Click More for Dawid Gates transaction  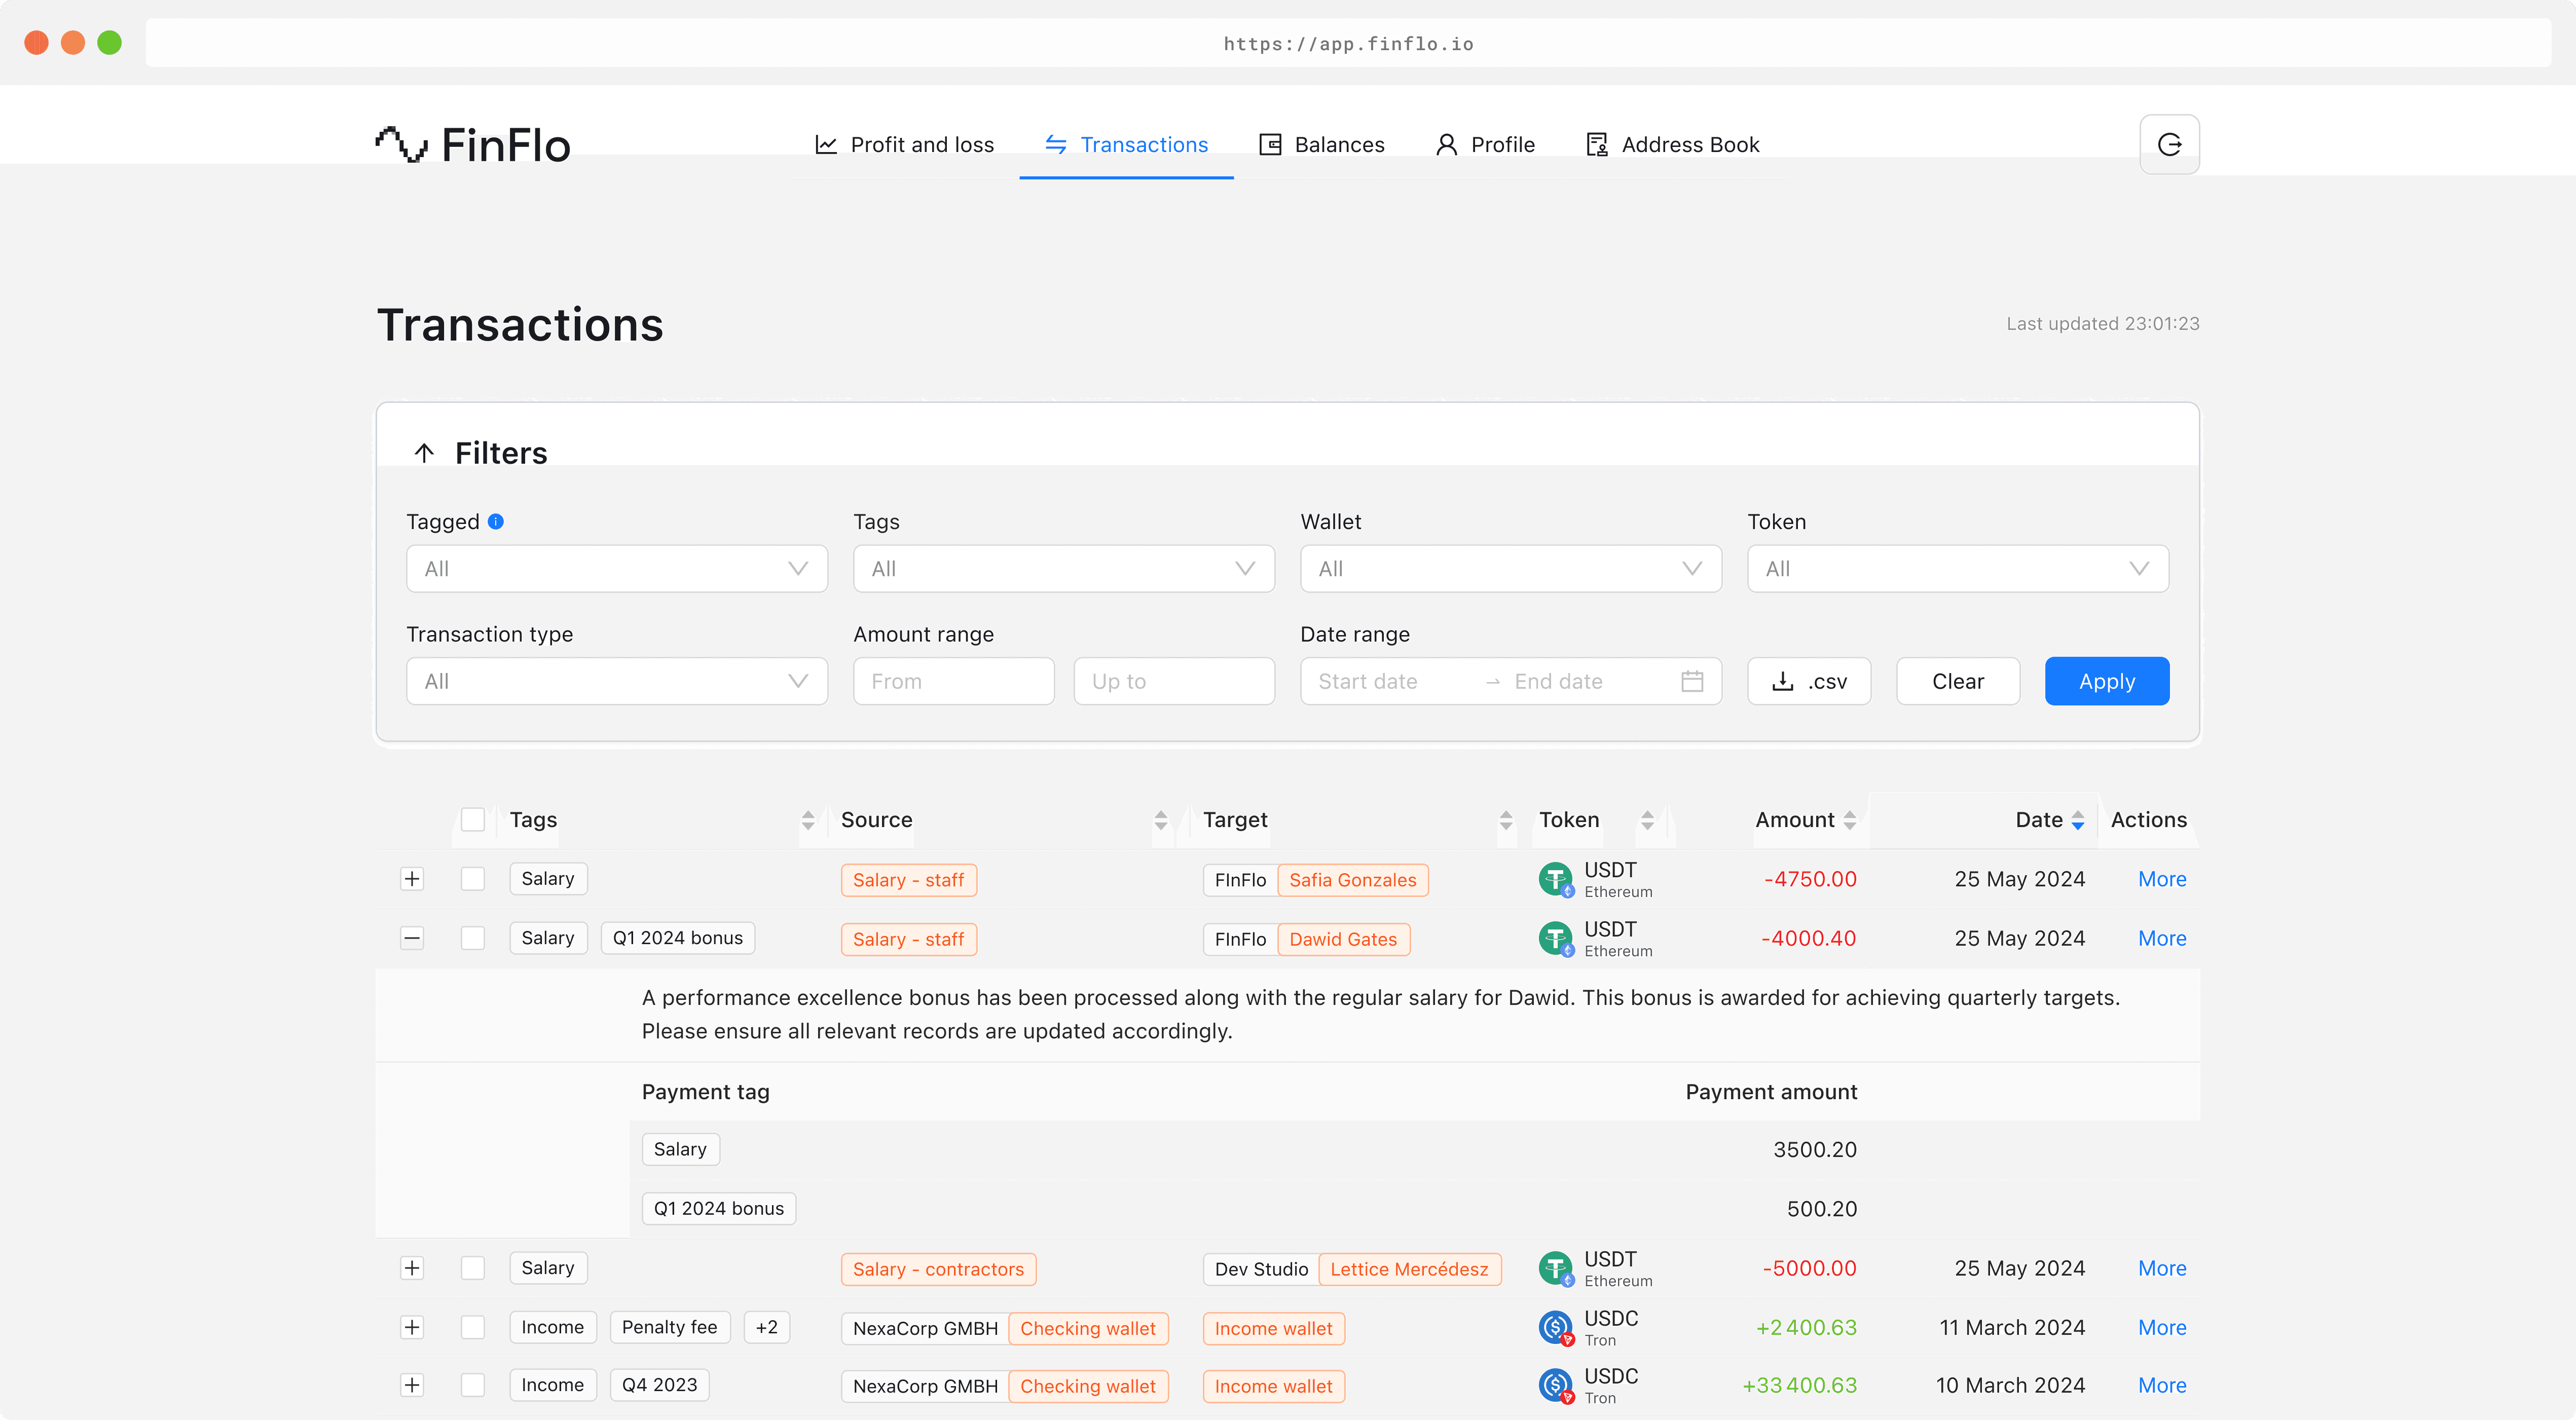click(x=2162, y=938)
